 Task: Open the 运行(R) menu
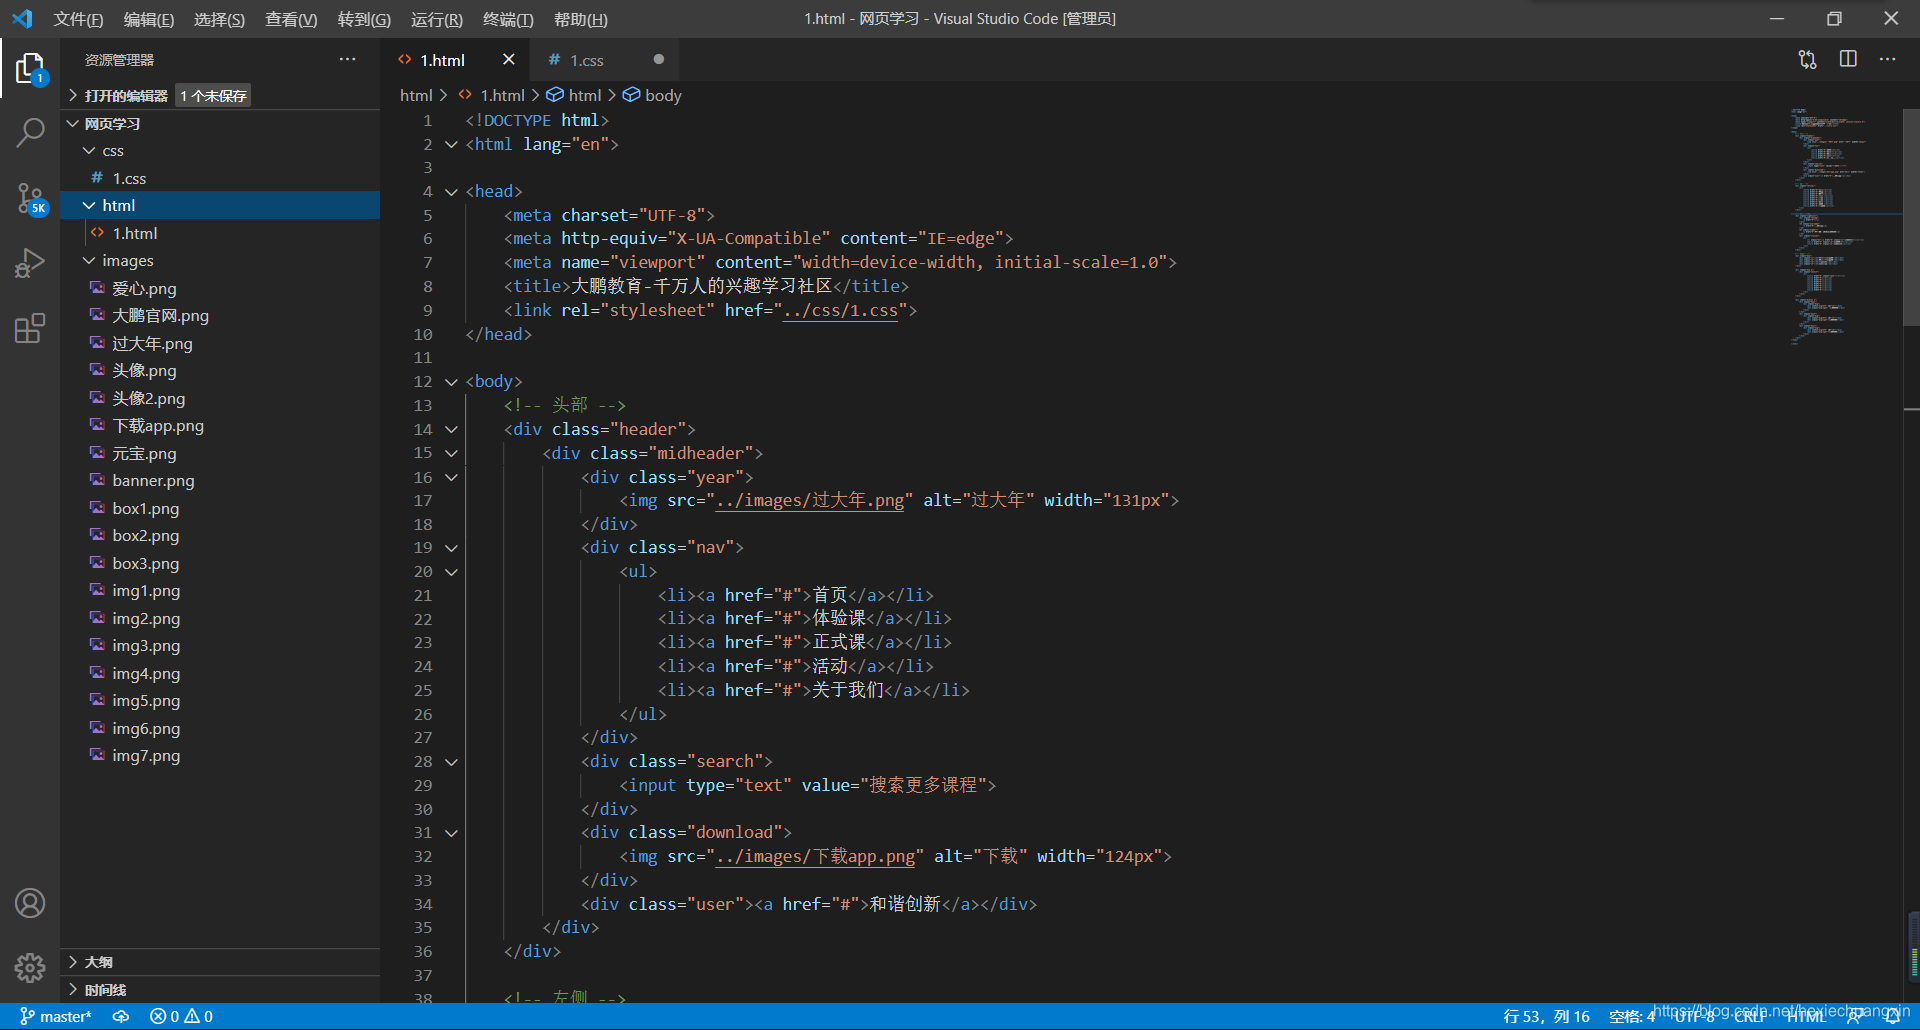tap(436, 19)
